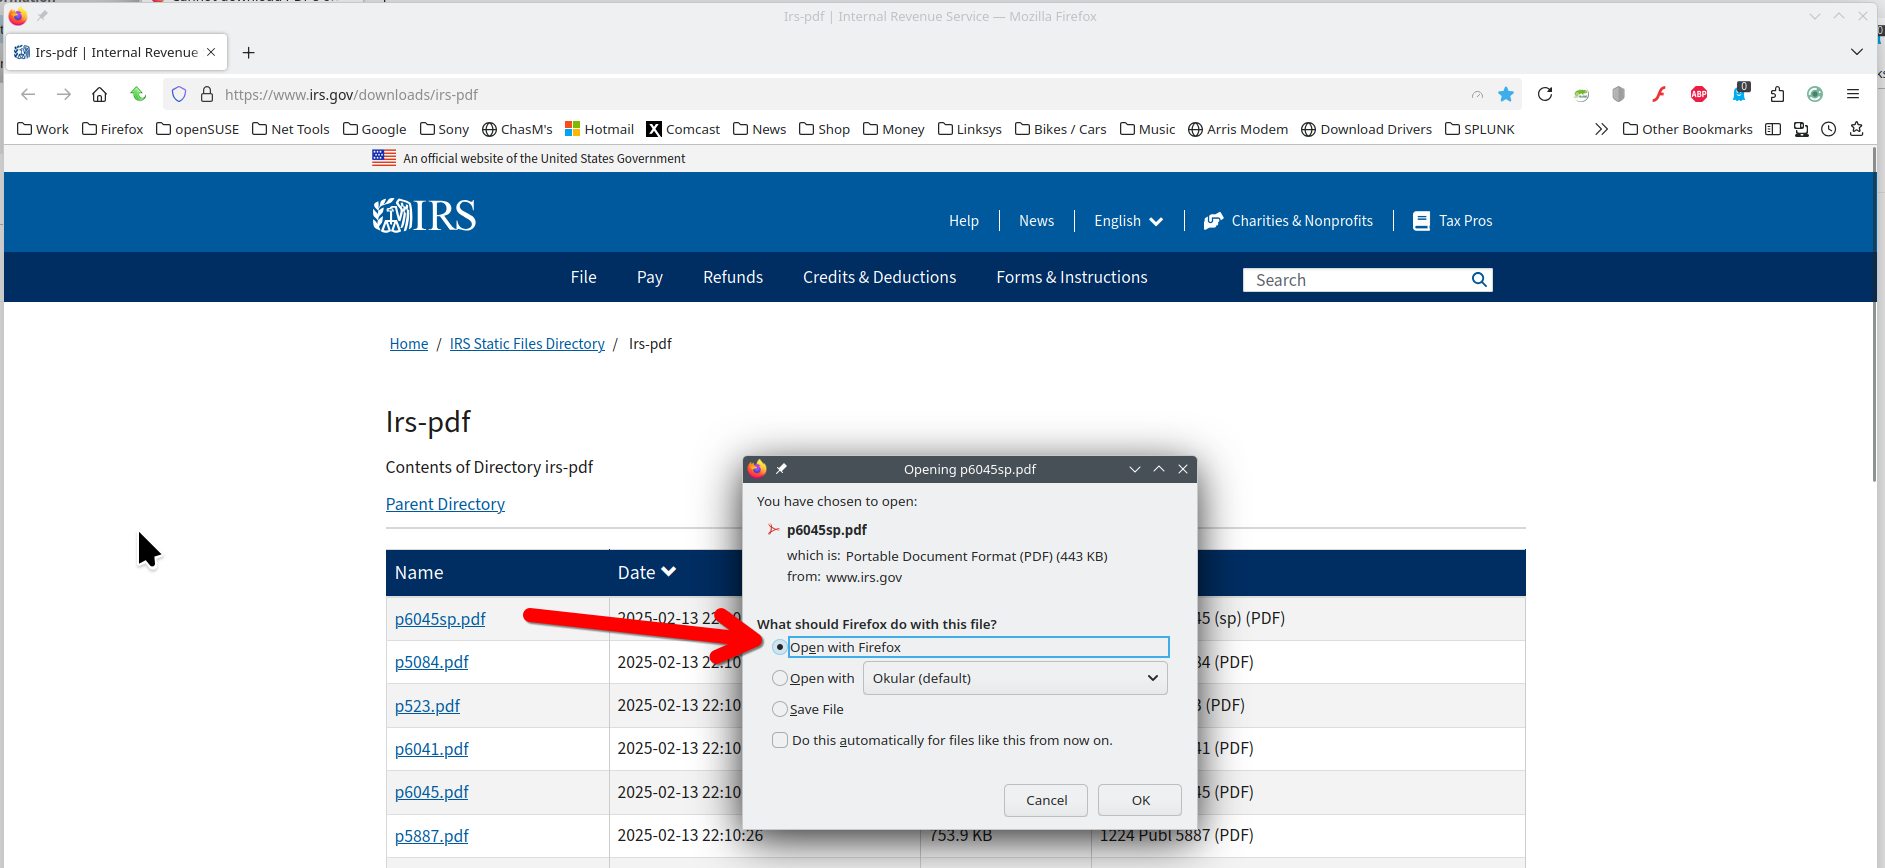This screenshot has height=868, width=1885.
Task: Go to the Home breadcrumb link
Action: [x=409, y=344]
